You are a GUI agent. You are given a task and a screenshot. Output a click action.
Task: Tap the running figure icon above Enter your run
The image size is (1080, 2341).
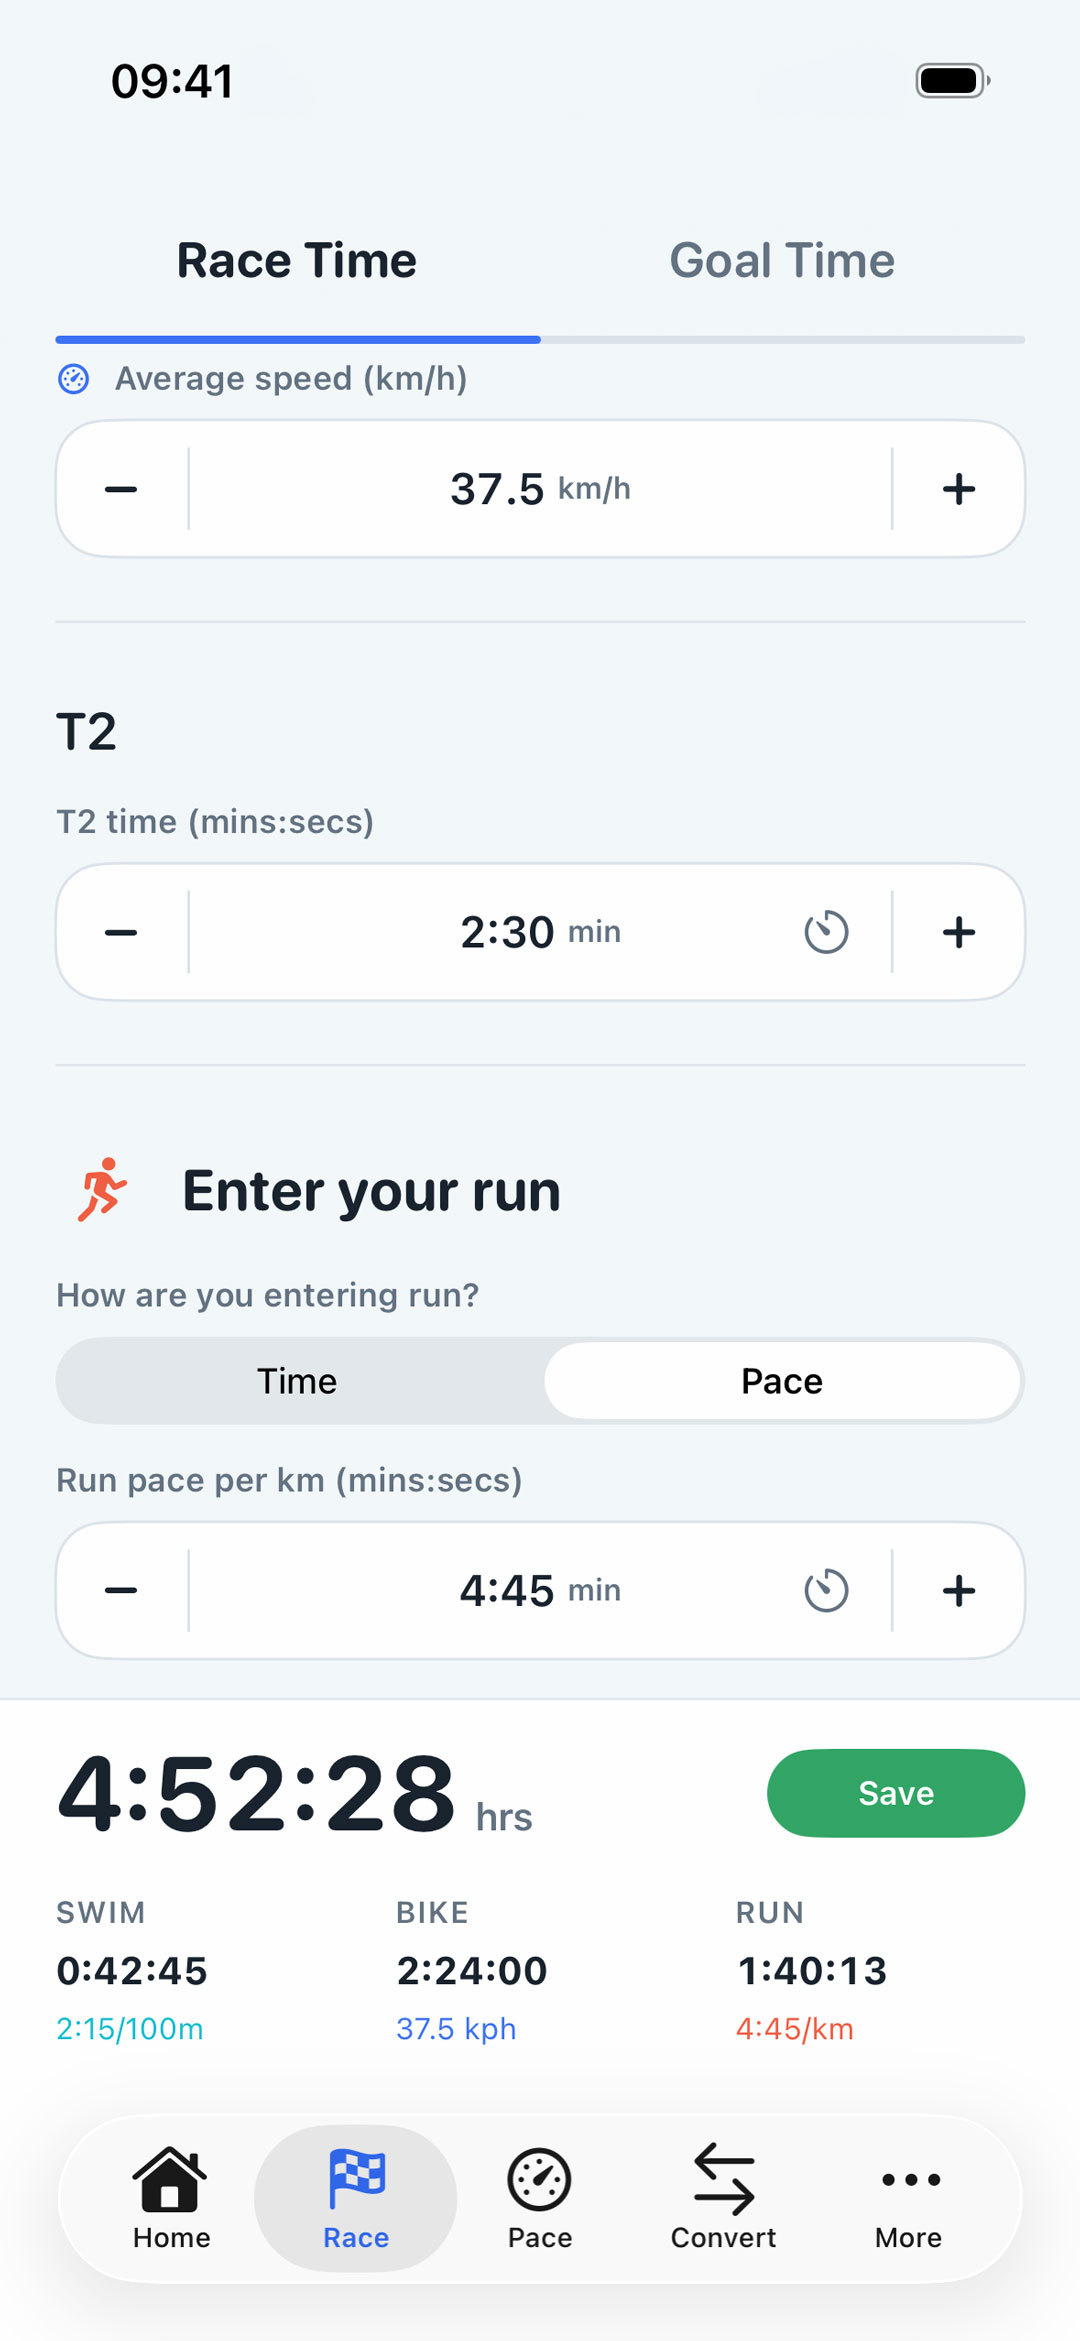[x=104, y=1190]
